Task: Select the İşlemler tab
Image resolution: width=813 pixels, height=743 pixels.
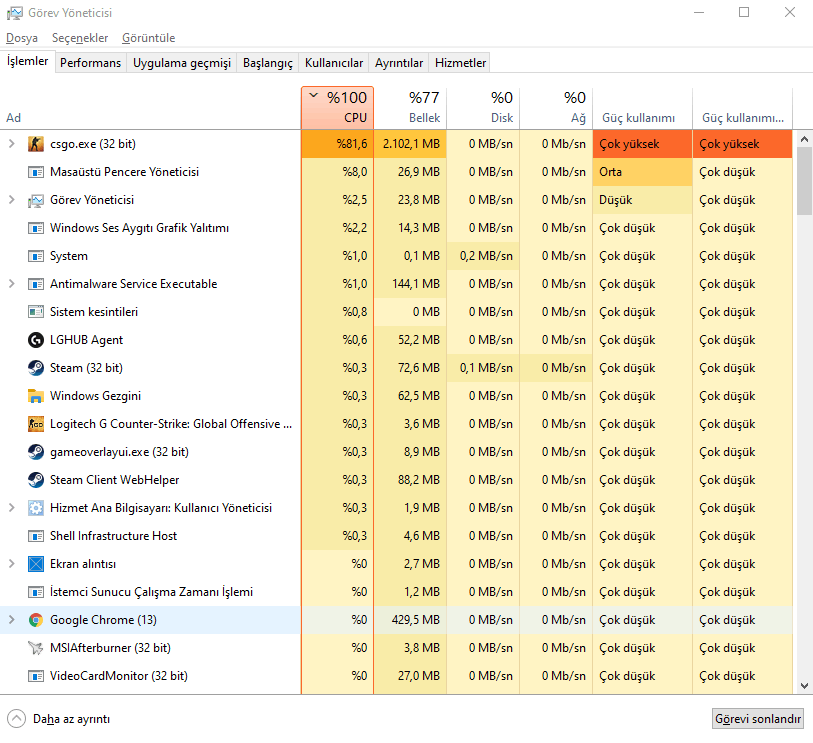Action: (x=27, y=61)
